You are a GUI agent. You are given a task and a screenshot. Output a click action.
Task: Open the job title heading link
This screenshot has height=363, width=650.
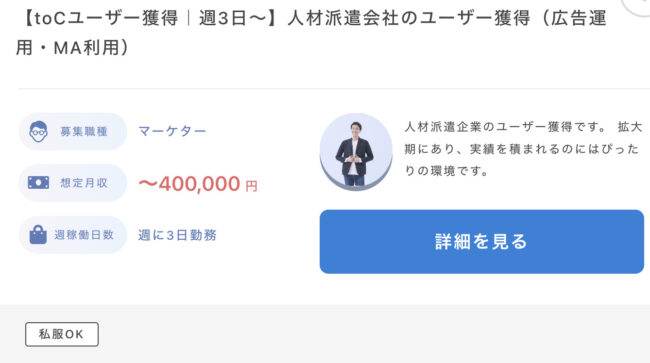pyautogui.click(x=311, y=33)
